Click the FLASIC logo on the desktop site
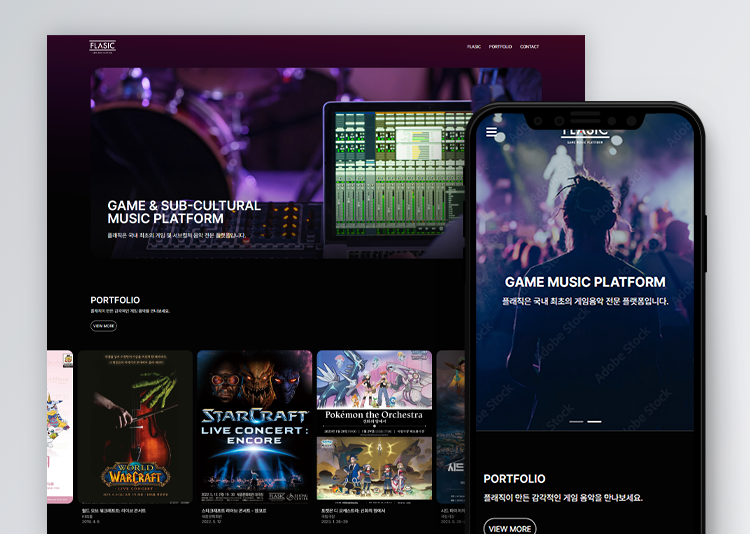This screenshot has height=534, width=750. point(102,46)
